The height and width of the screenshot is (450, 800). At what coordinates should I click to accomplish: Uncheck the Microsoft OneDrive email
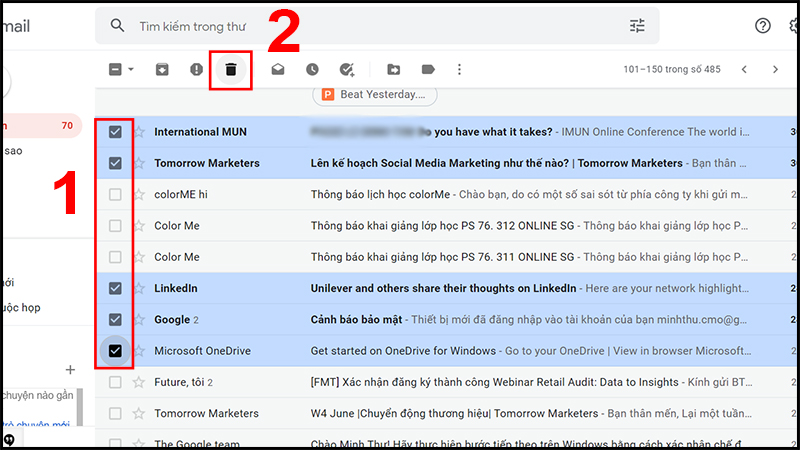115,351
